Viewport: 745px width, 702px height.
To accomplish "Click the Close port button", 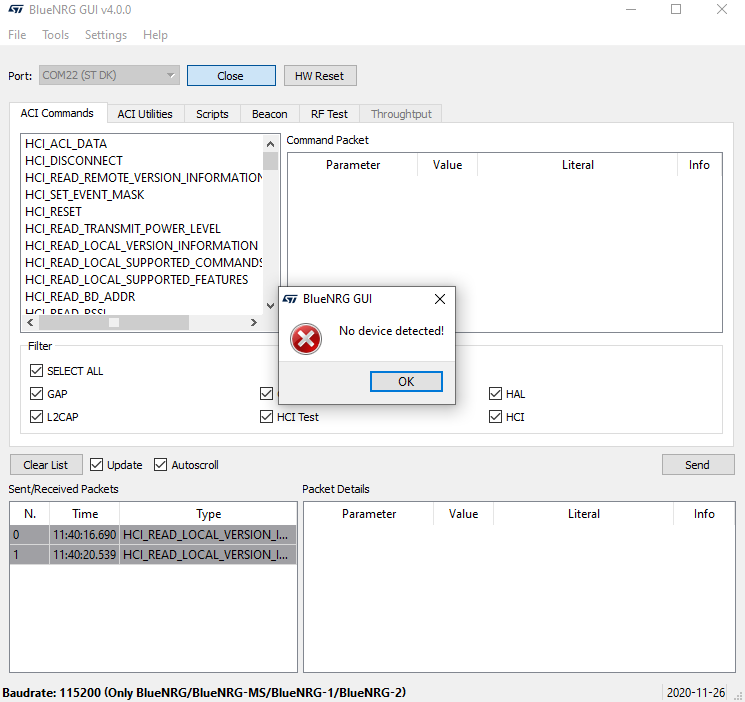I will pyautogui.click(x=231, y=76).
